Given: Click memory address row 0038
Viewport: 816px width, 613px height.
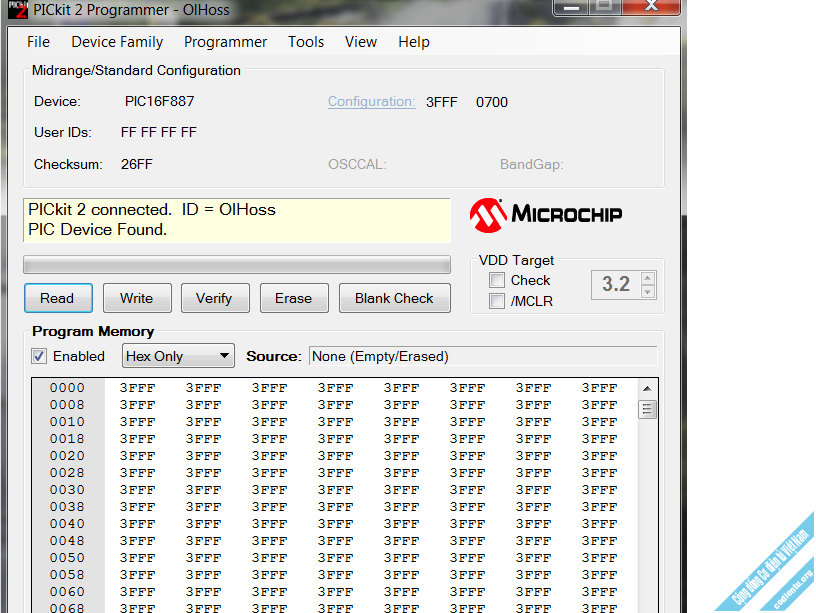Looking at the screenshot, I should pyautogui.click(x=67, y=507).
